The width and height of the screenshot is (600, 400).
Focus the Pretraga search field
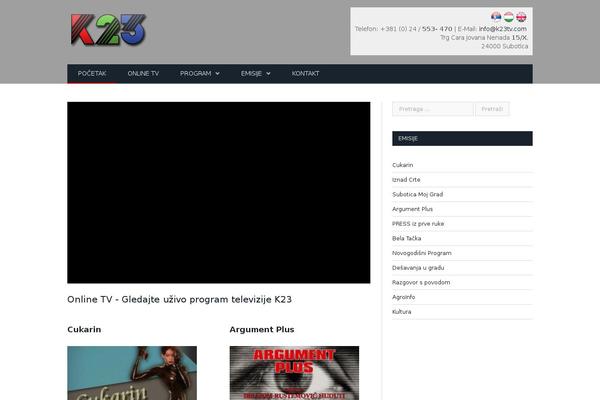click(x=433, y=109)
